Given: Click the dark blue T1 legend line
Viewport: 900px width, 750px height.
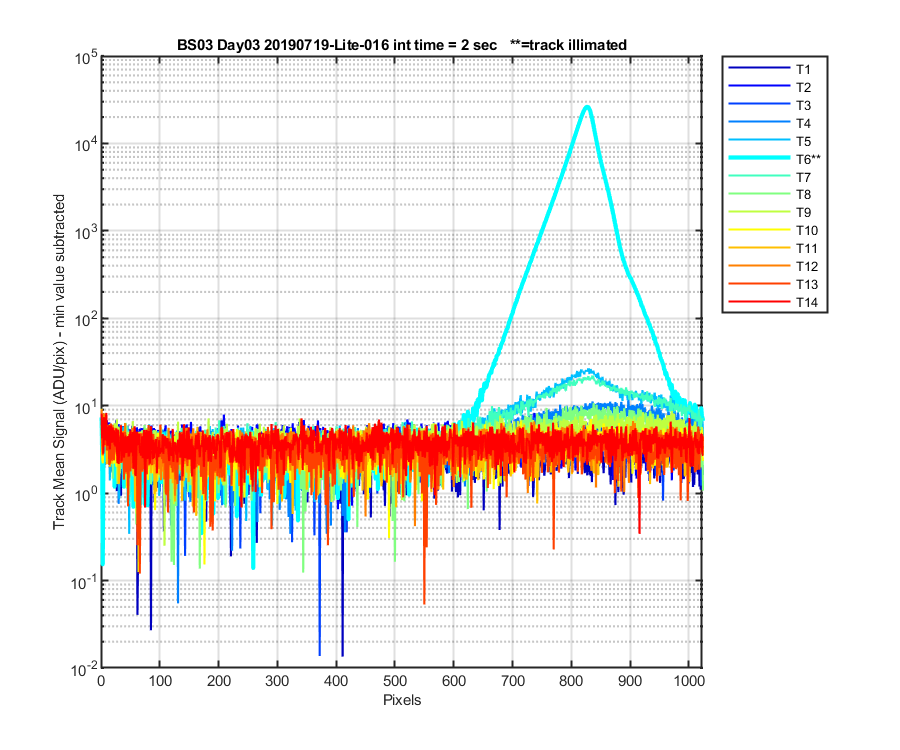Looking at the screenshot, I should coord(759,68).
